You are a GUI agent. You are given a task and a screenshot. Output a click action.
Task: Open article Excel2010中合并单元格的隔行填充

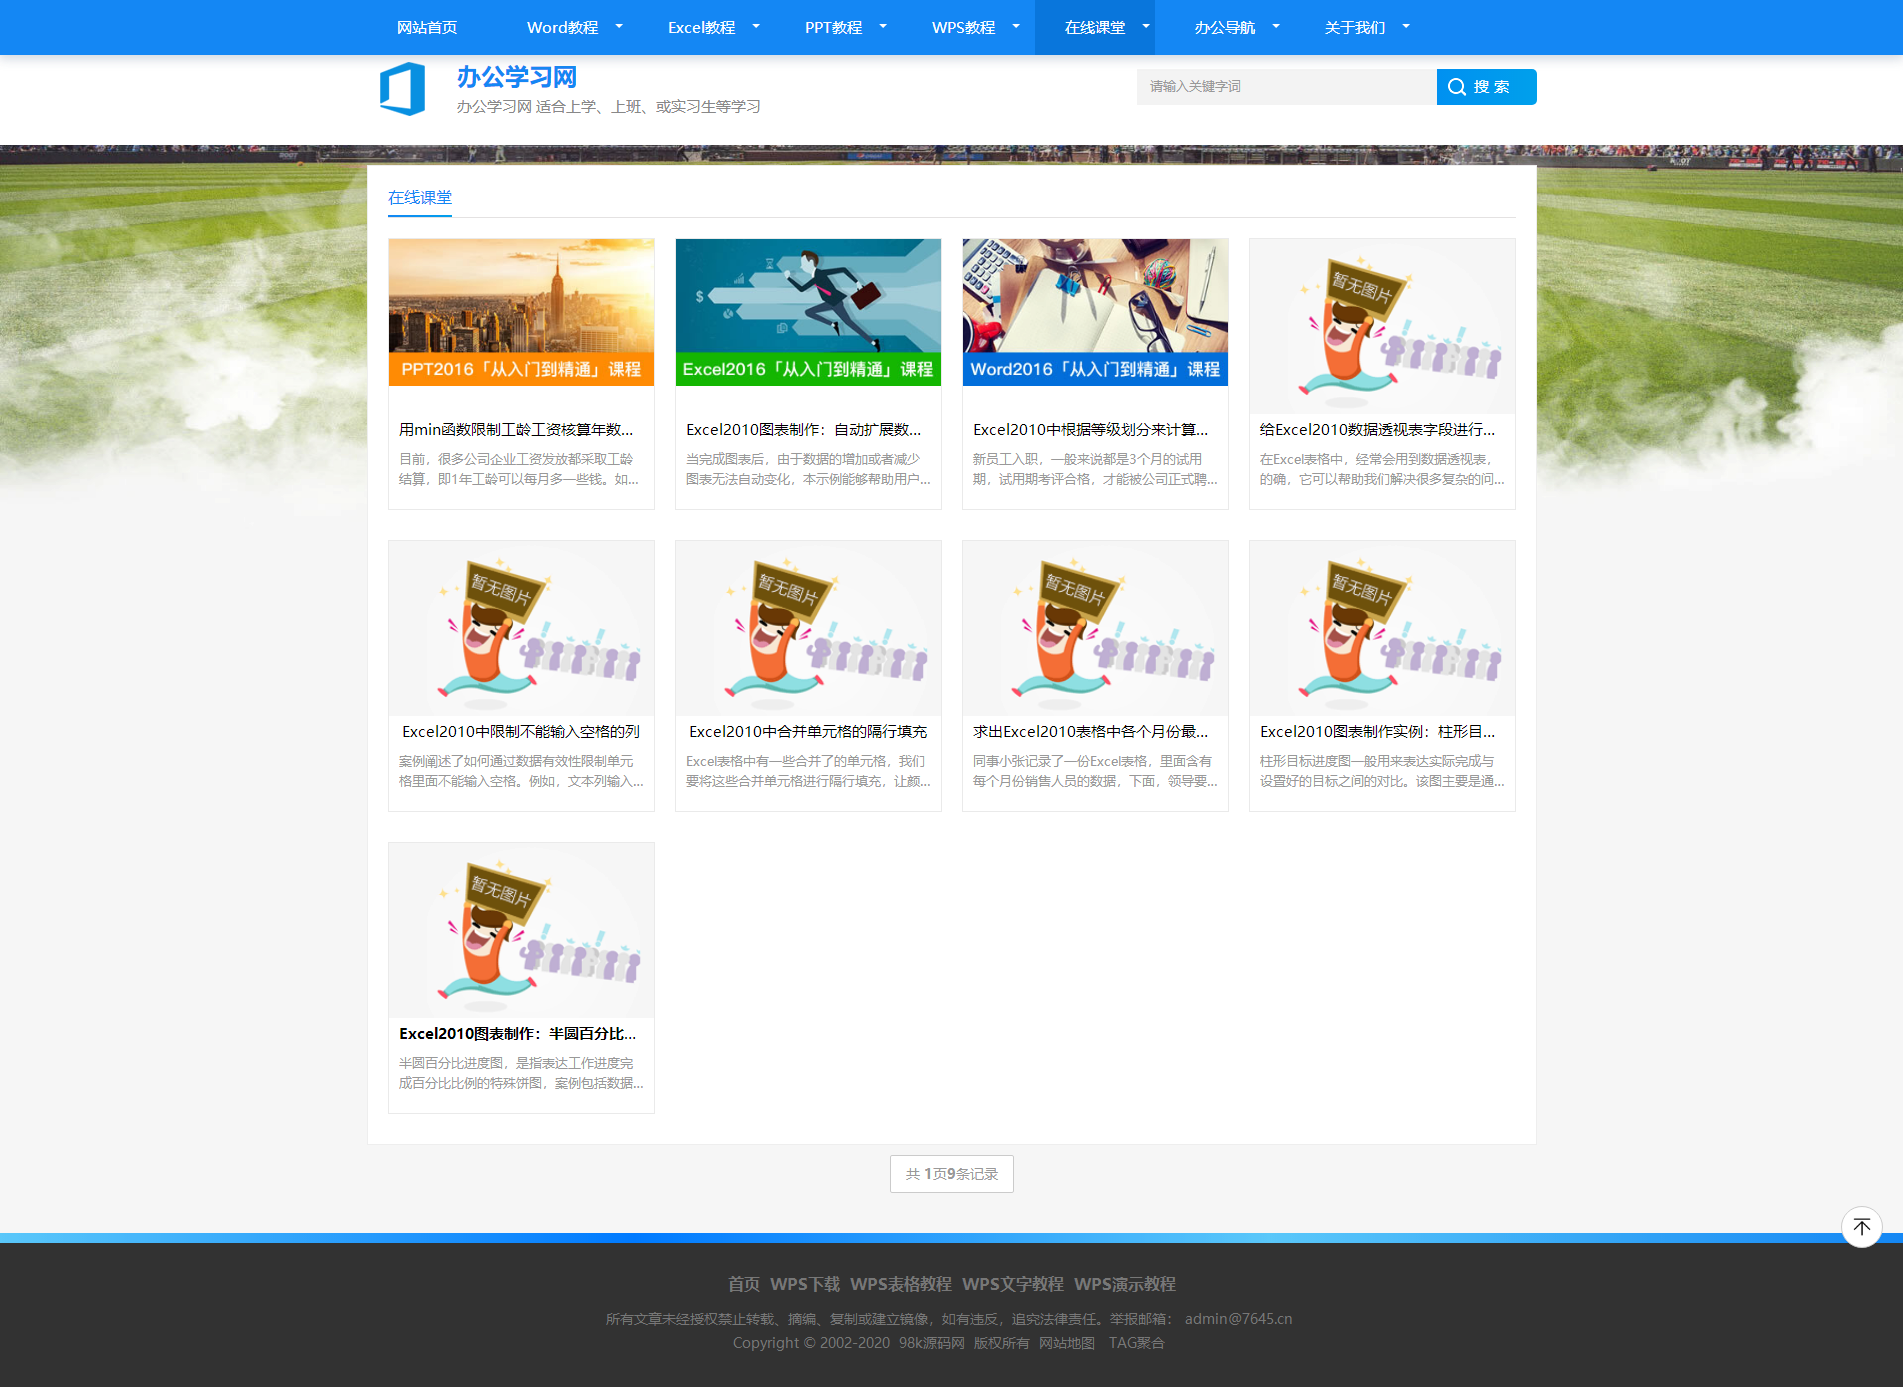point(808,732)
